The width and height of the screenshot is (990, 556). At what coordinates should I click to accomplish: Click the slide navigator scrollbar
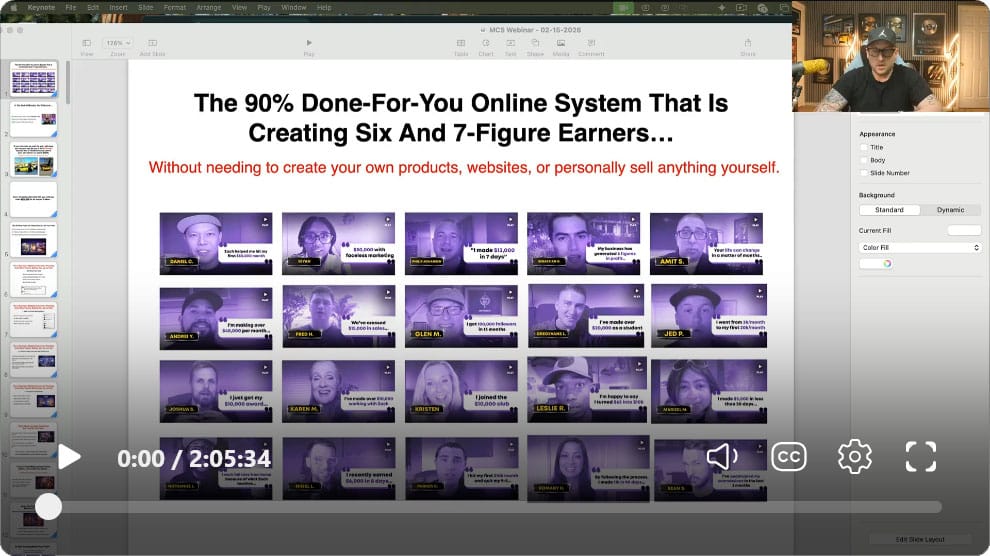(x=68, y=82)
